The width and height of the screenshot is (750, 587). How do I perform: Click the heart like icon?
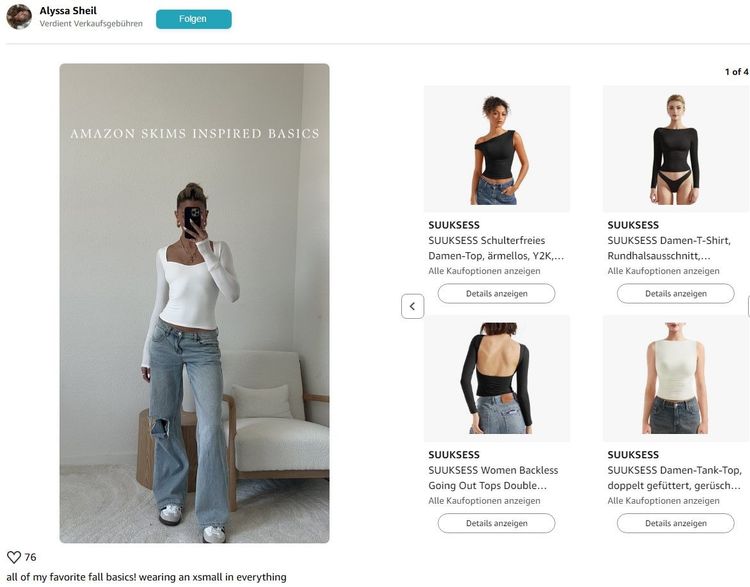[x=14, y=557]
